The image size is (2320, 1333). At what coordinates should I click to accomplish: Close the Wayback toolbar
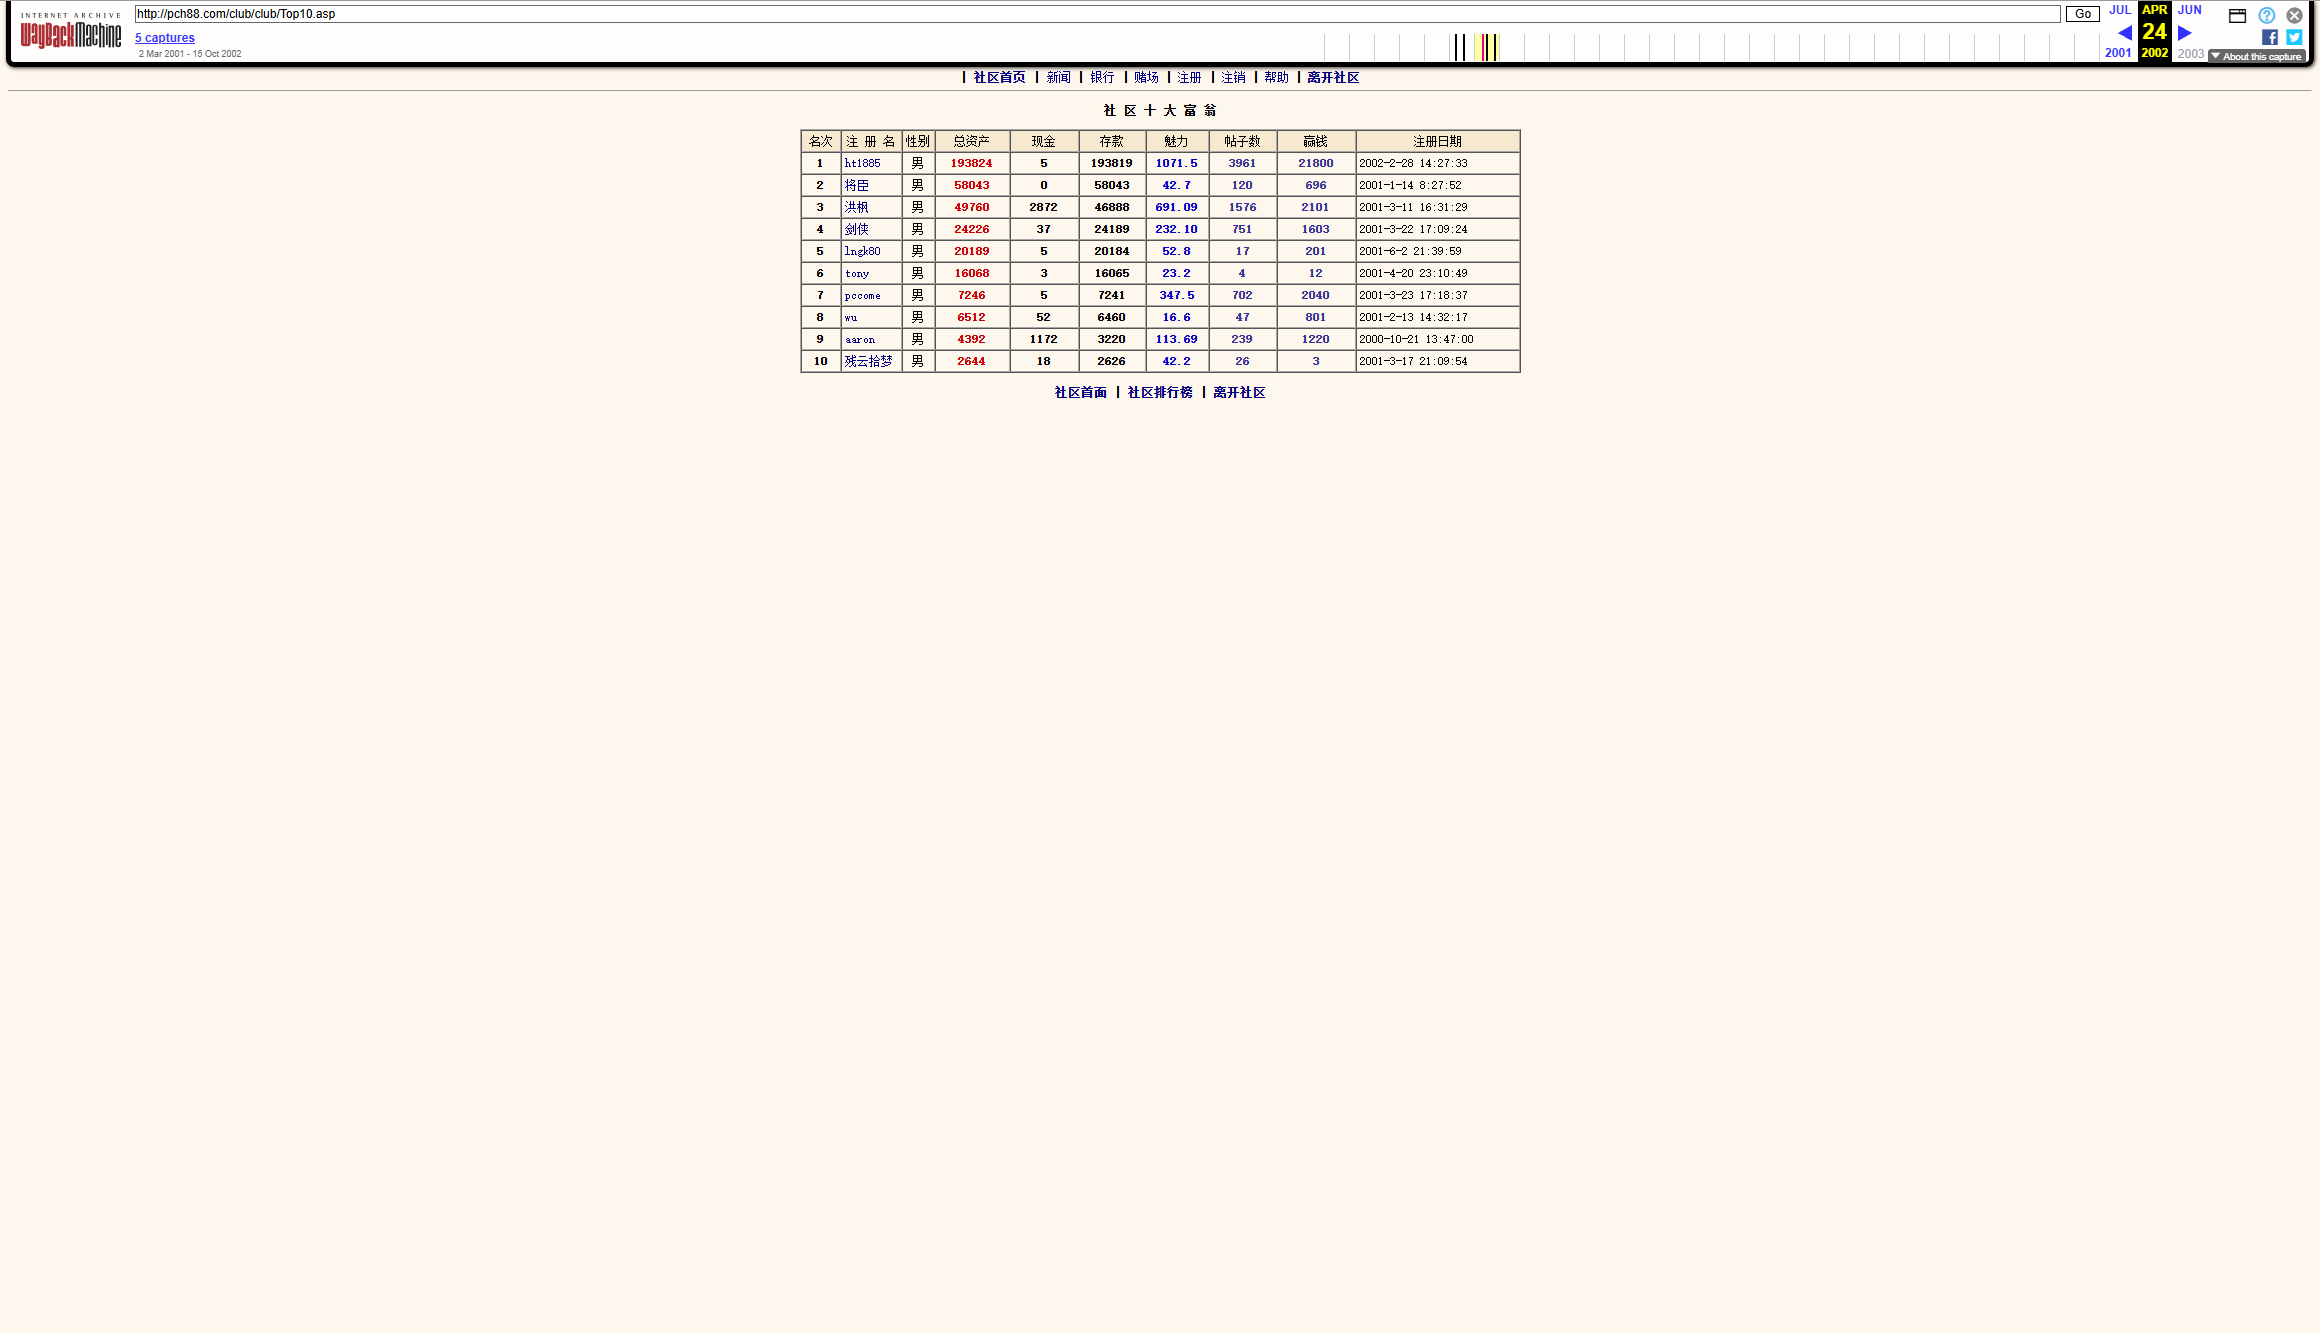click(2294, 15)
